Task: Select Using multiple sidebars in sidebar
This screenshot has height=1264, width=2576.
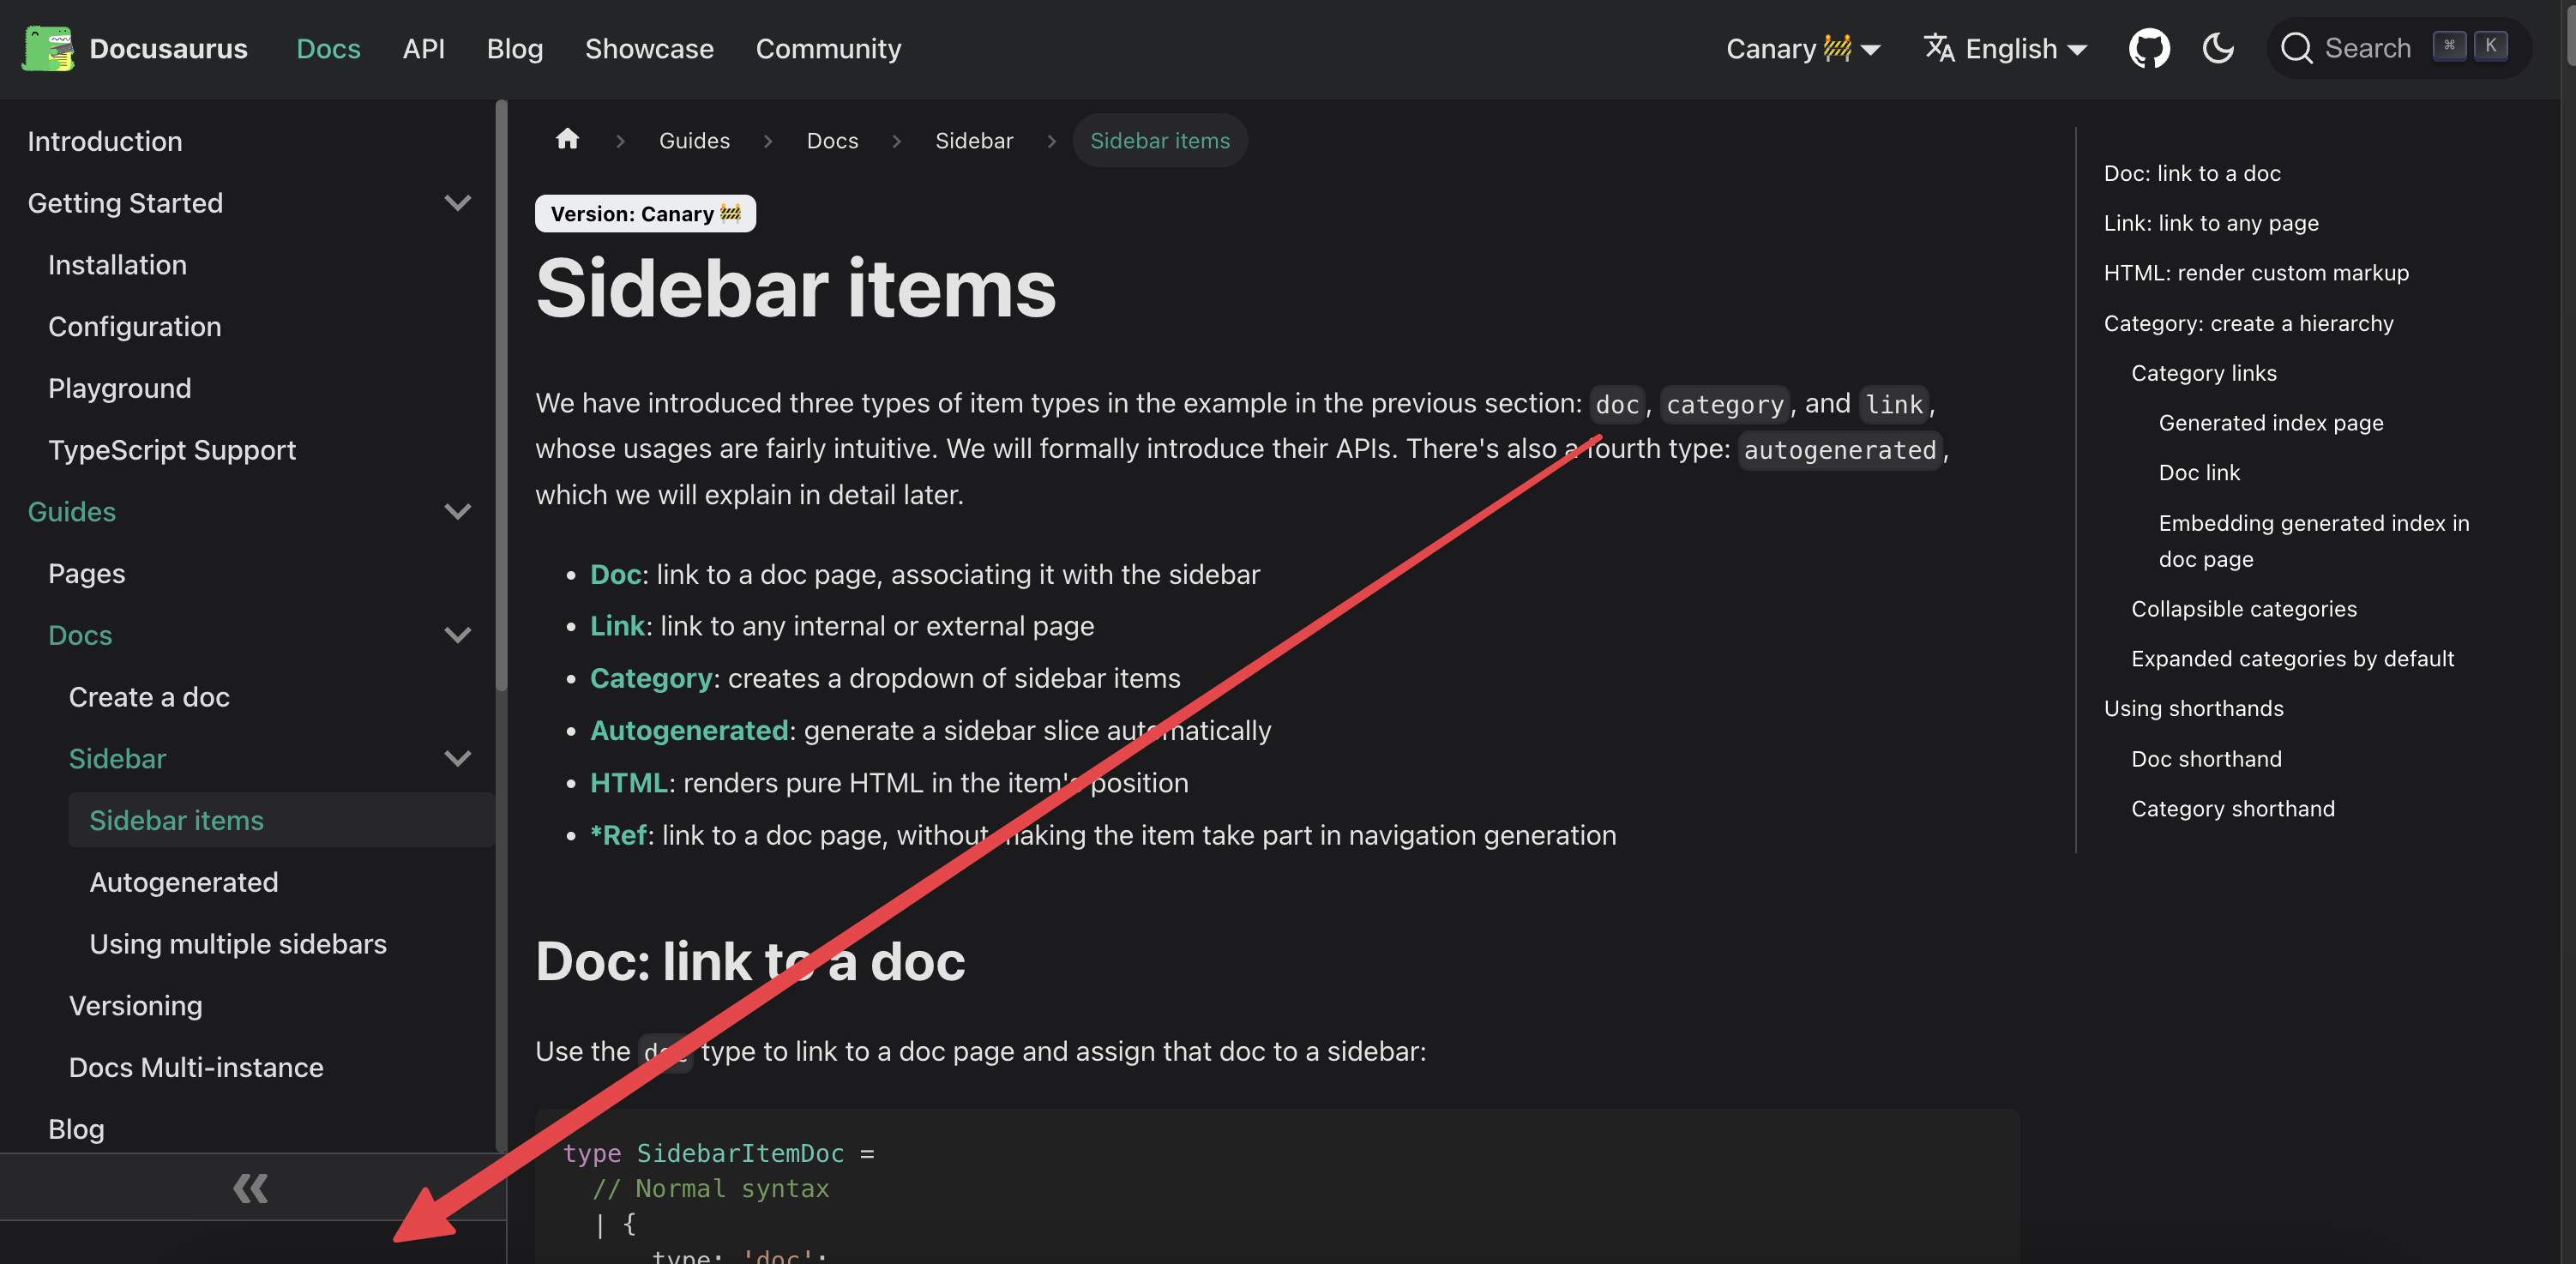Action: pyautogui.click(x=238, y=944)
